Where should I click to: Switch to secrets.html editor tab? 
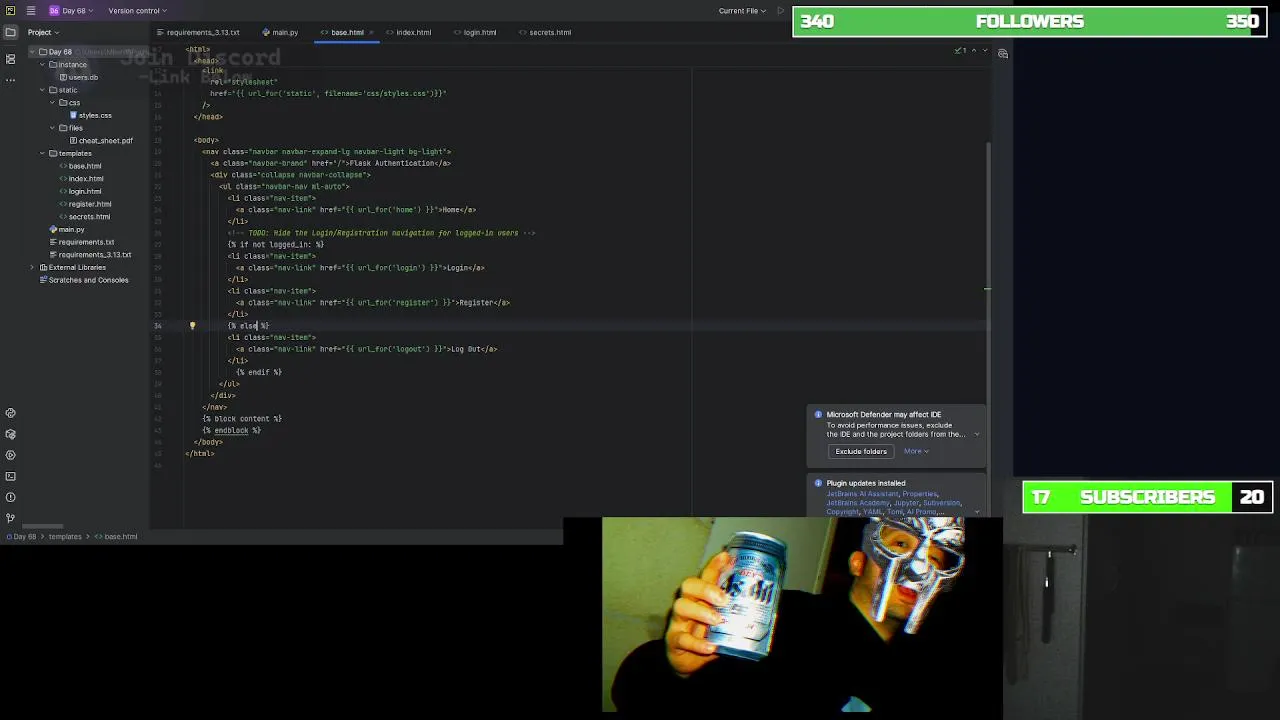544,32
